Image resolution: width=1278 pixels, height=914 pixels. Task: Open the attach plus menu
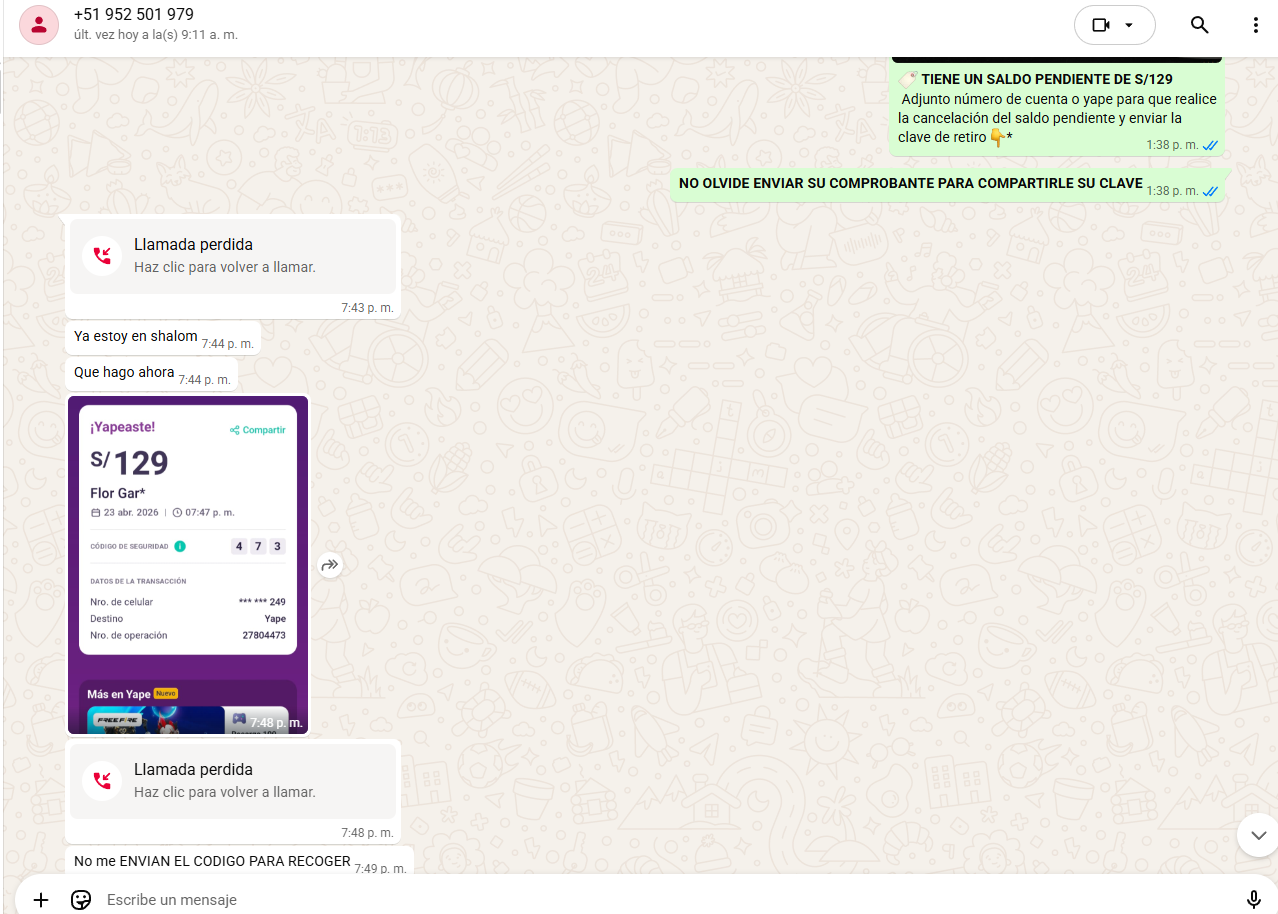40,899
